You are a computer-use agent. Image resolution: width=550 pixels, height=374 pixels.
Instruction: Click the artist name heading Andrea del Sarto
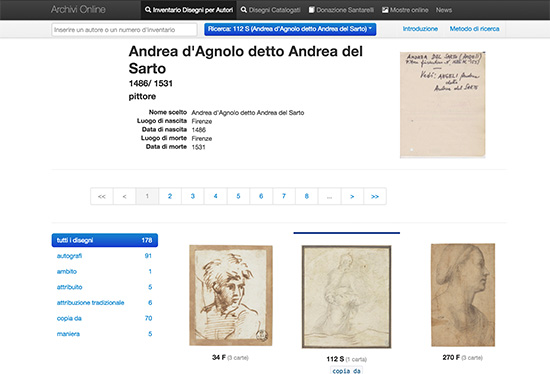(x=246, y=60)
